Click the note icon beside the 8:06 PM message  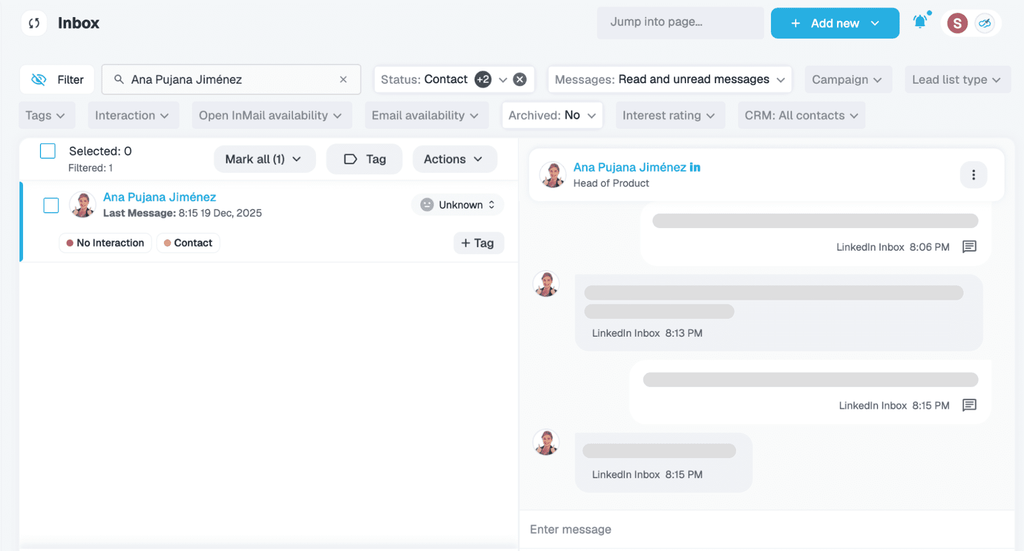969,247
